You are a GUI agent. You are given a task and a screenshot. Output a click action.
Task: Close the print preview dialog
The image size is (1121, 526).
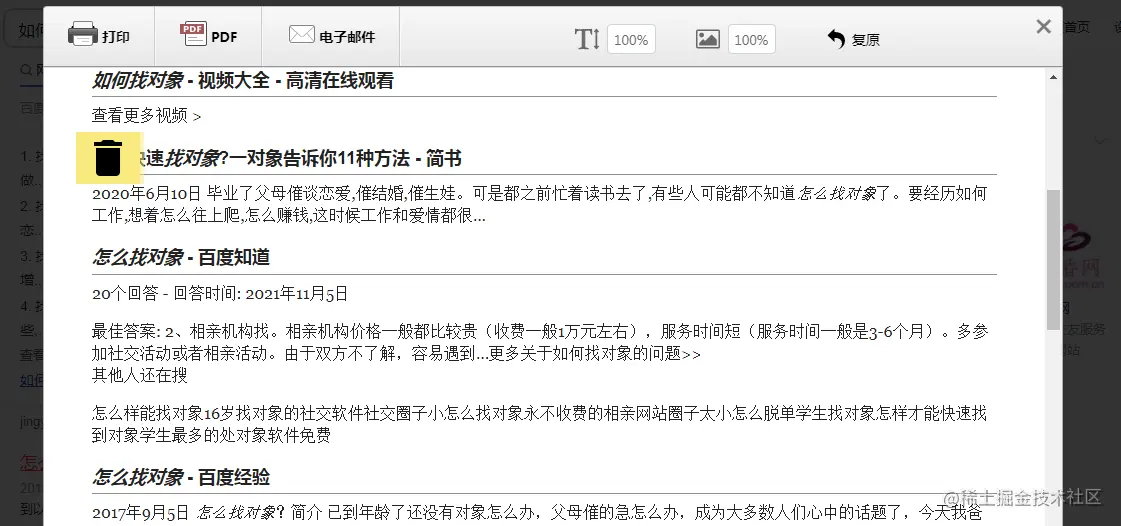click(1044, 26)
